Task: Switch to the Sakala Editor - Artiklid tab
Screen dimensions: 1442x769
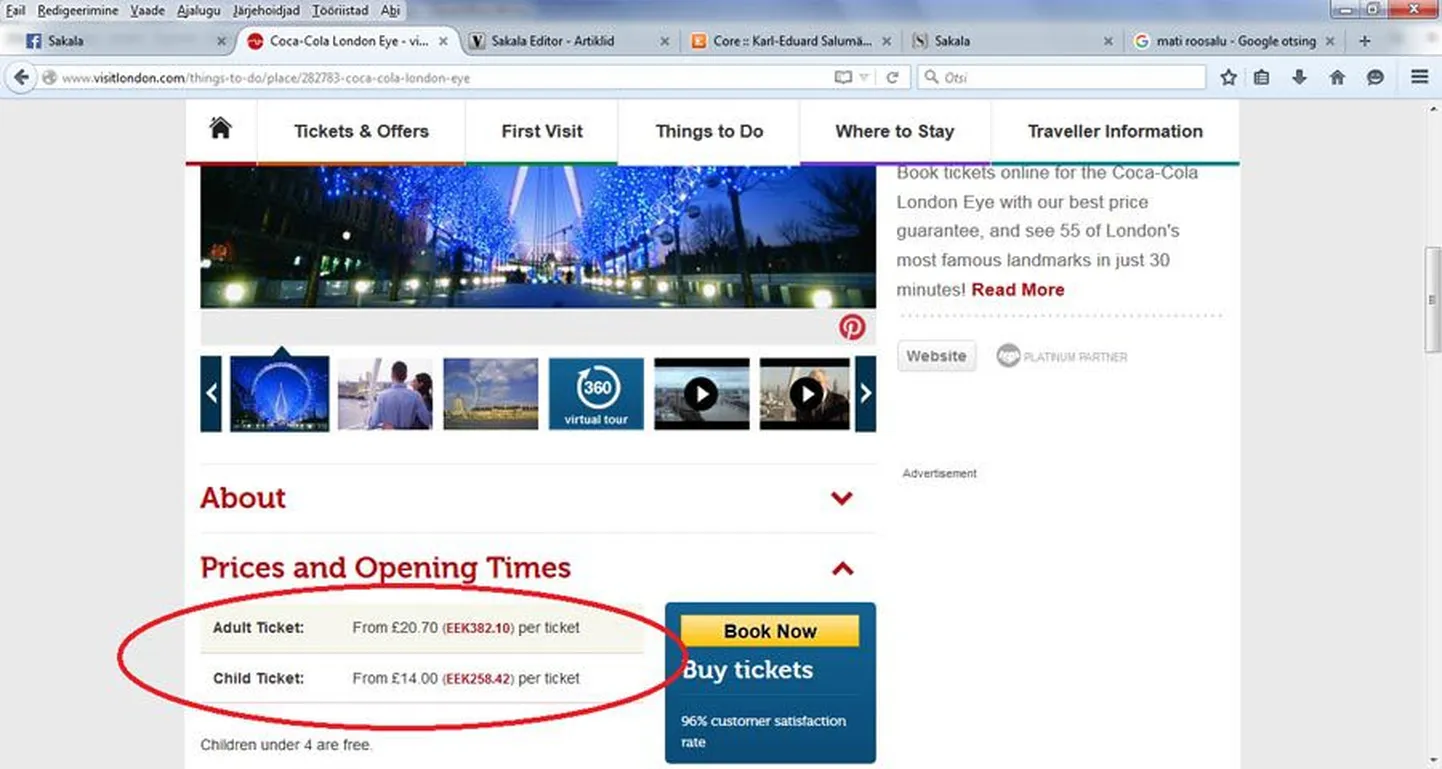Action: coord(569,41)
